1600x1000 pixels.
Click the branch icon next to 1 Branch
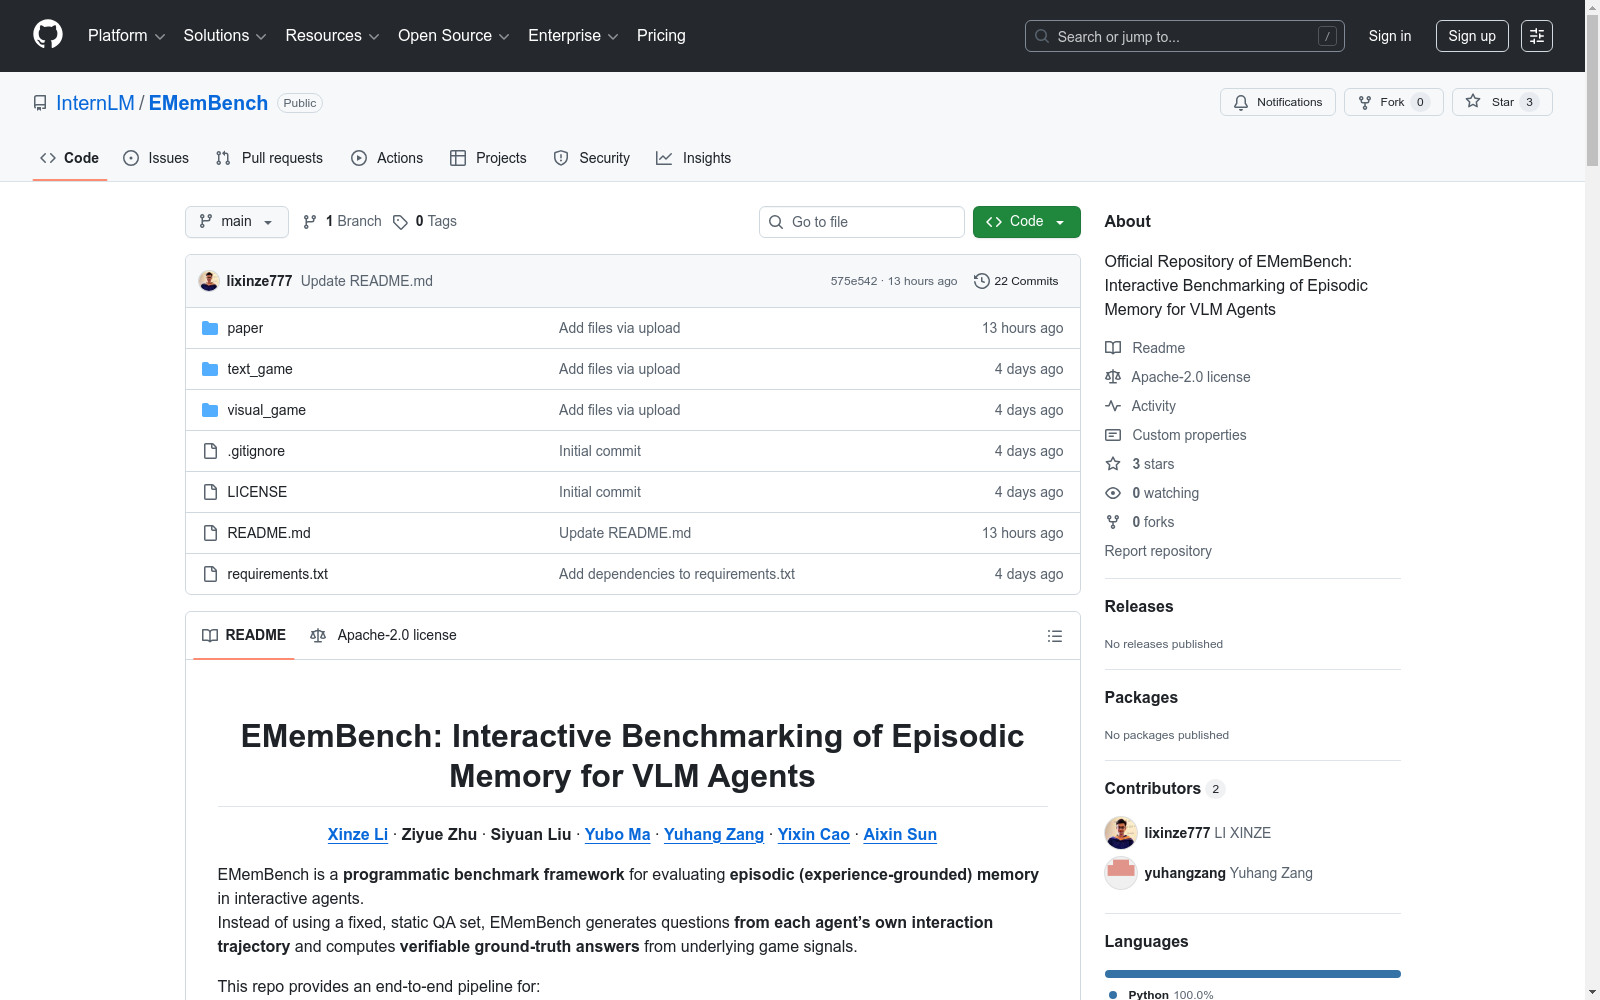click(x=310, y=222)
